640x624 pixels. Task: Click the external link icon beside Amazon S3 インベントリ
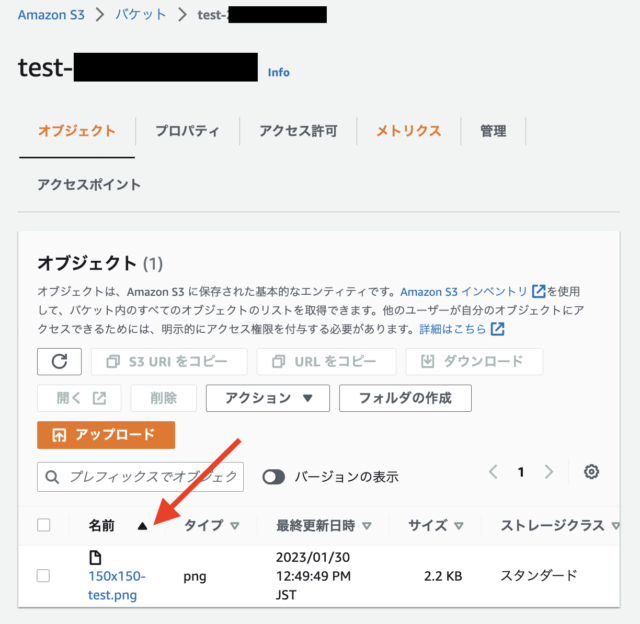coord(538,291)
